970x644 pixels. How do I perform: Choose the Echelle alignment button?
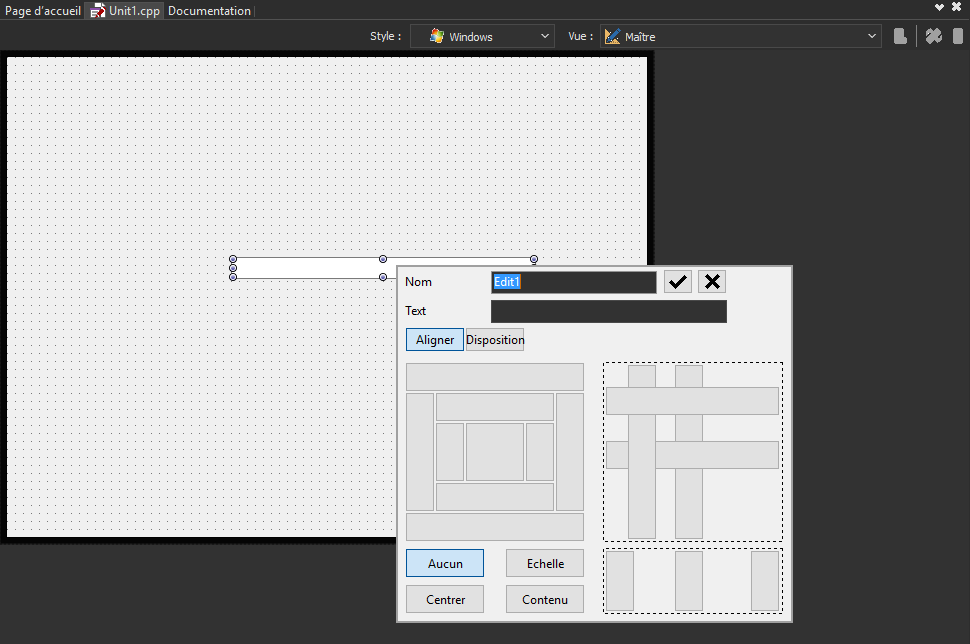pyautogui.click(x=545, y=564)
